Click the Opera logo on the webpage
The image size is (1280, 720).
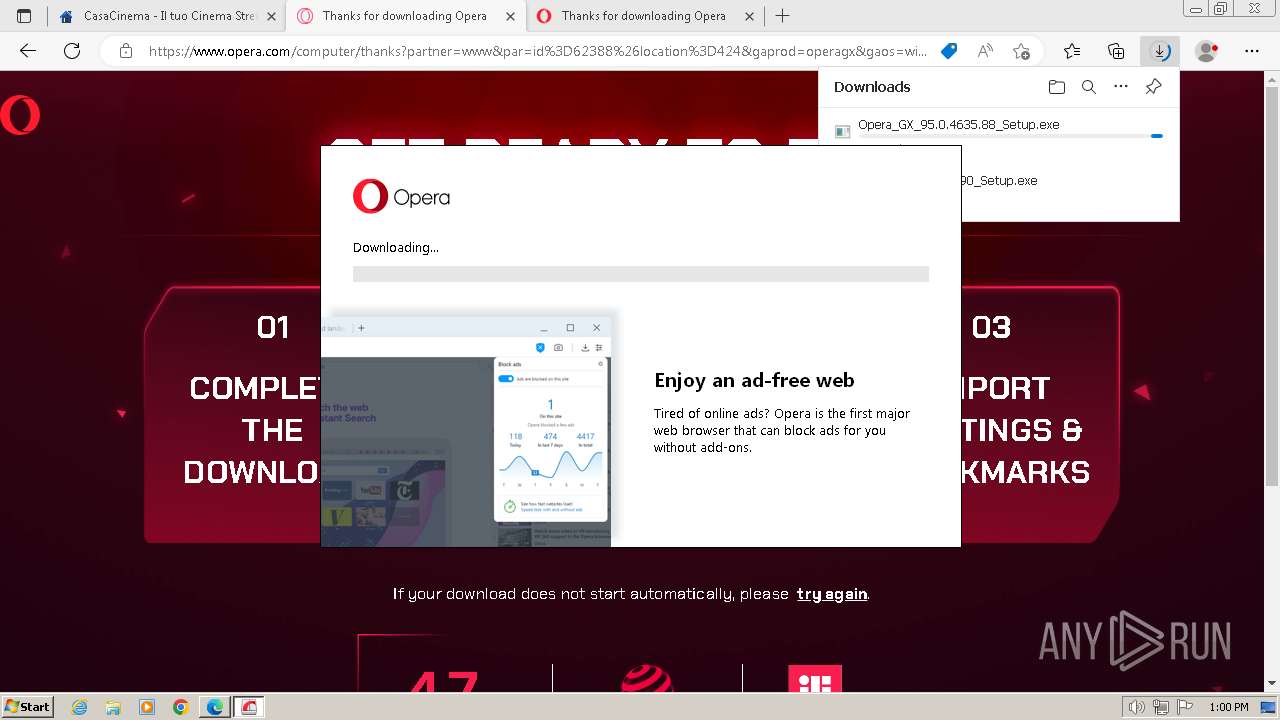click(20, 115)
